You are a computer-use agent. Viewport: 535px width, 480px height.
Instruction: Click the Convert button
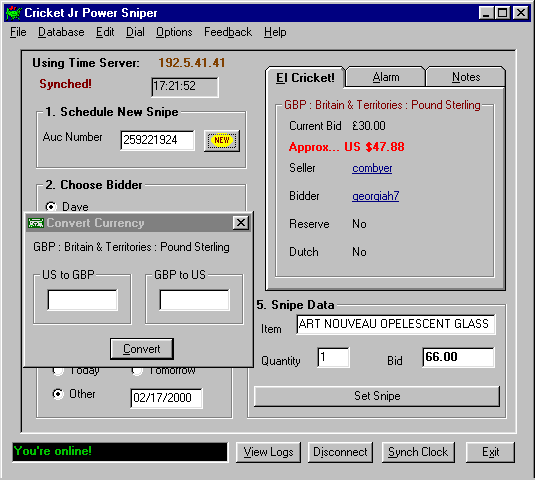(142, 349)
